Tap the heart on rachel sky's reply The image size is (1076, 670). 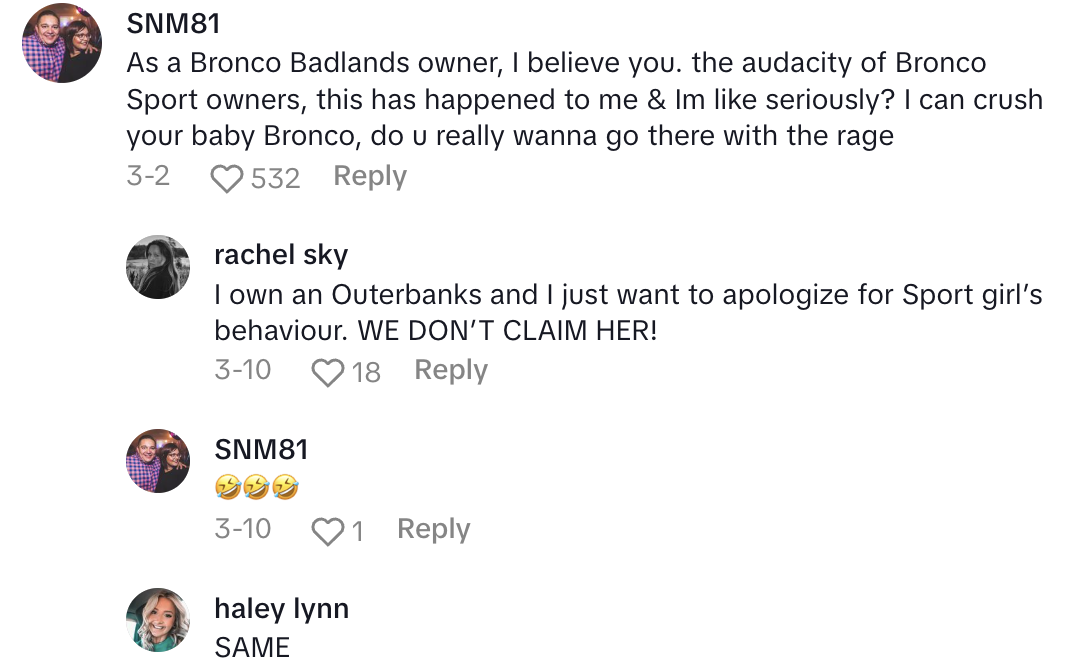[328, 372]
